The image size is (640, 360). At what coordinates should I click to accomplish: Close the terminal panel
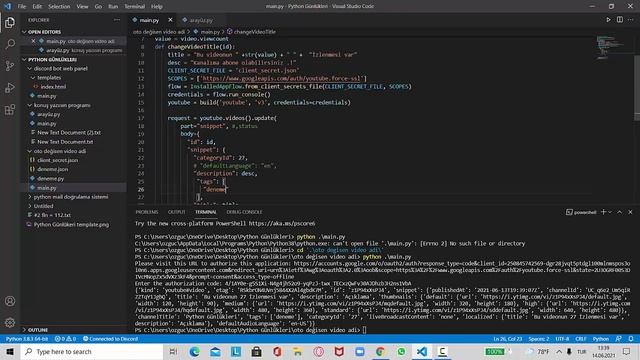pos(630,212)
